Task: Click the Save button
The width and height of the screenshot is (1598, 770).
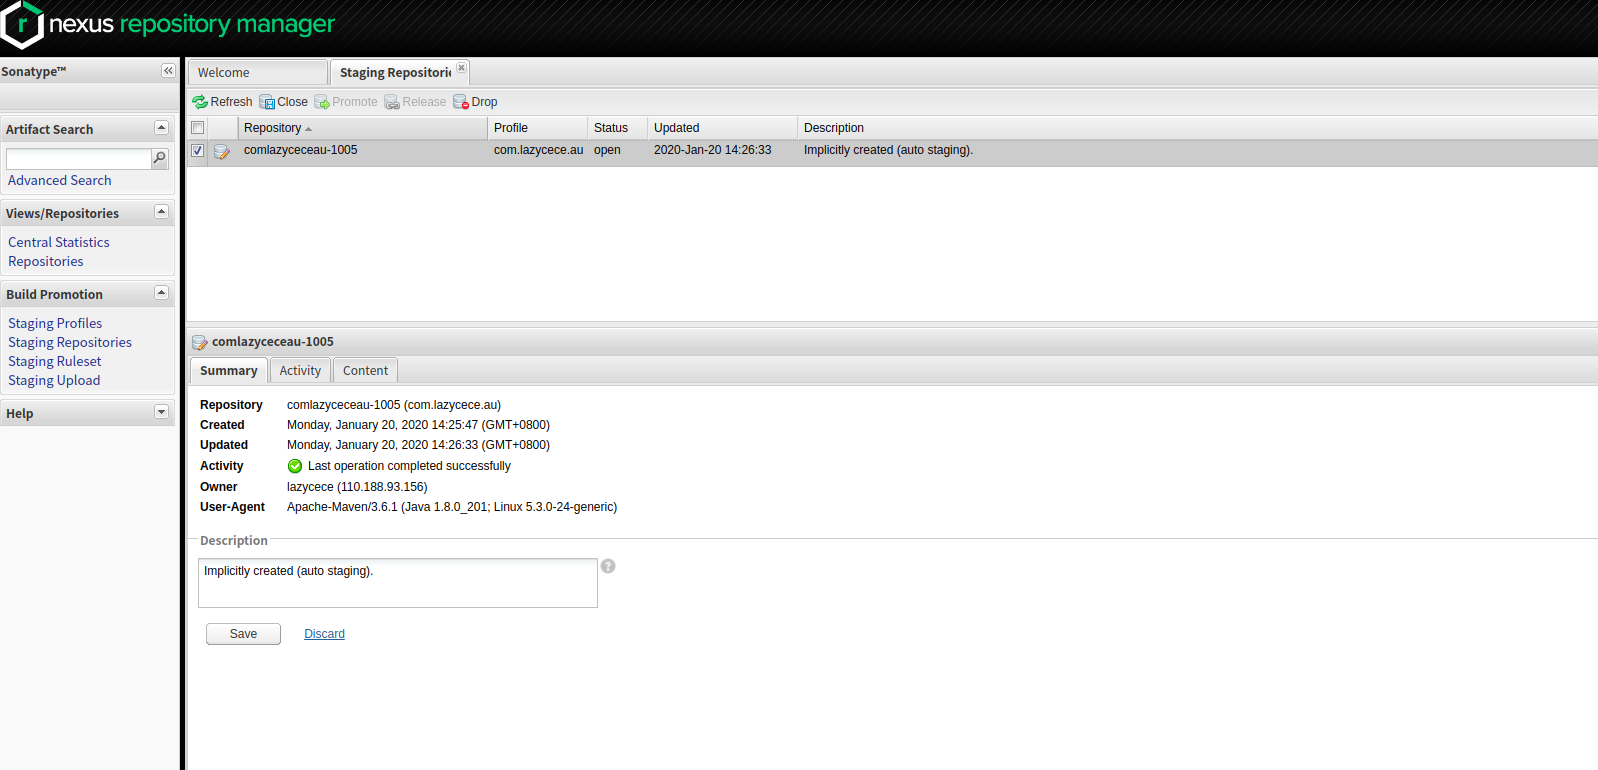Action: pyautogui.click(x=243, y=634)
